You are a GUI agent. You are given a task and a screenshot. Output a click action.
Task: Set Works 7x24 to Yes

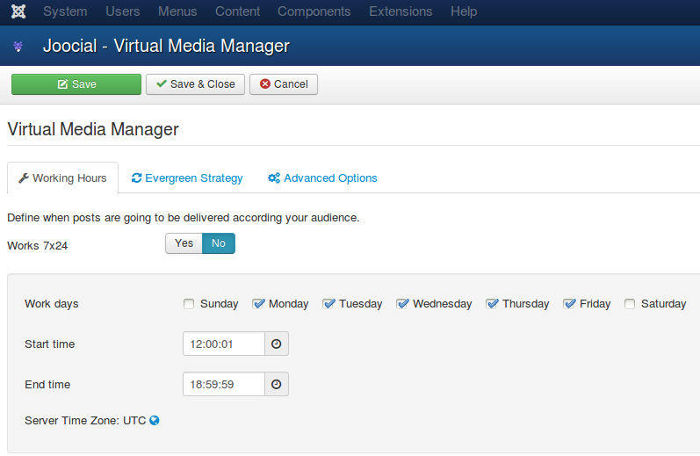[184, 243]
